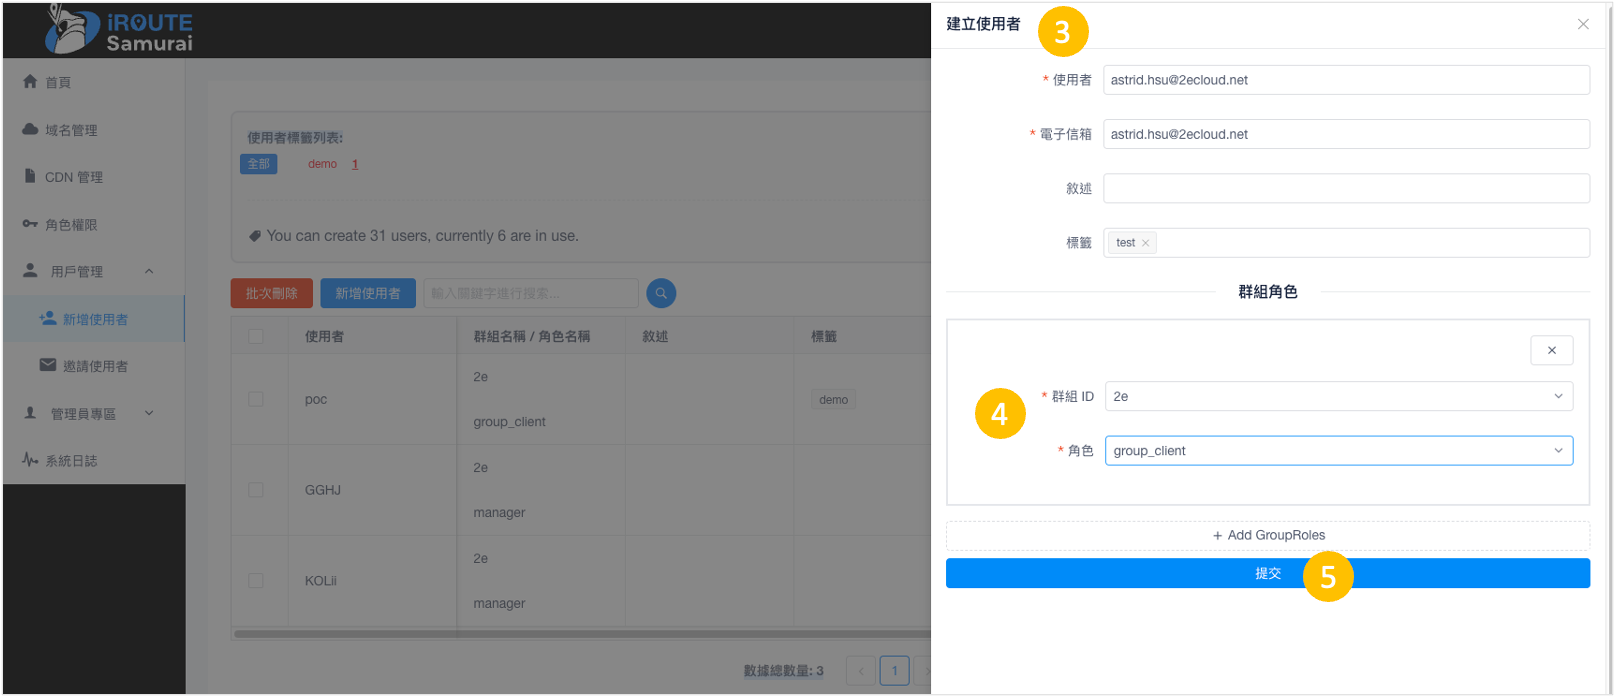Click the envelope icon for 邀請使用者
The image size is (1614, 698).
coord(48,365)
